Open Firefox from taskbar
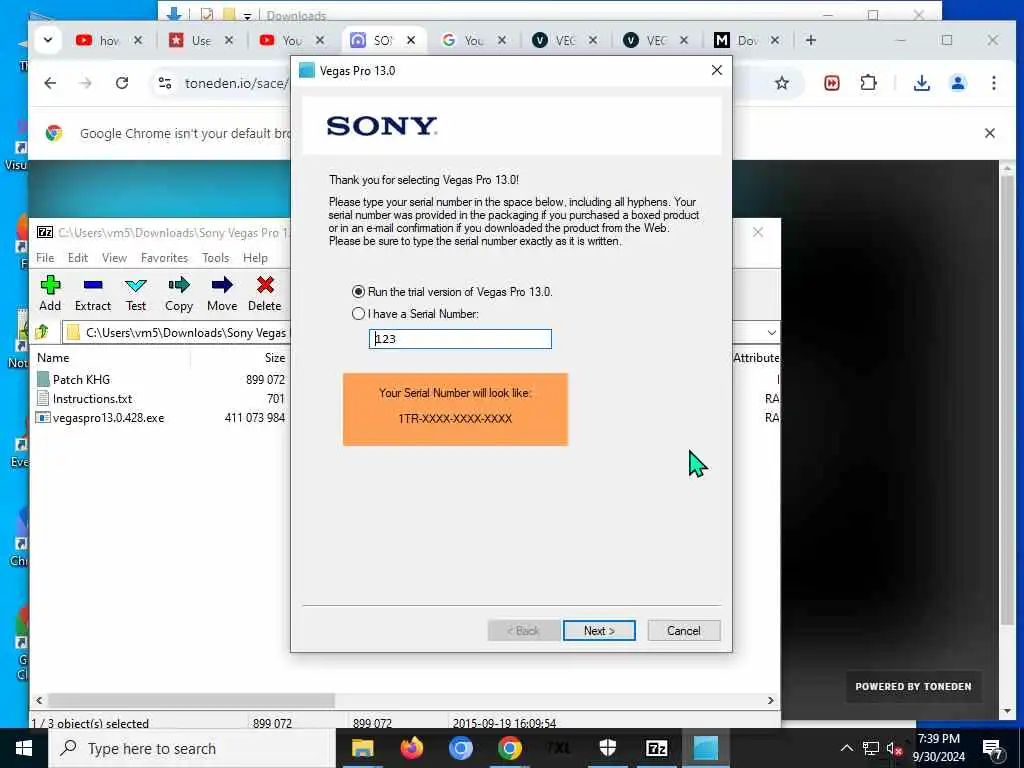The image size is (1024, 768). click(411, 748)
